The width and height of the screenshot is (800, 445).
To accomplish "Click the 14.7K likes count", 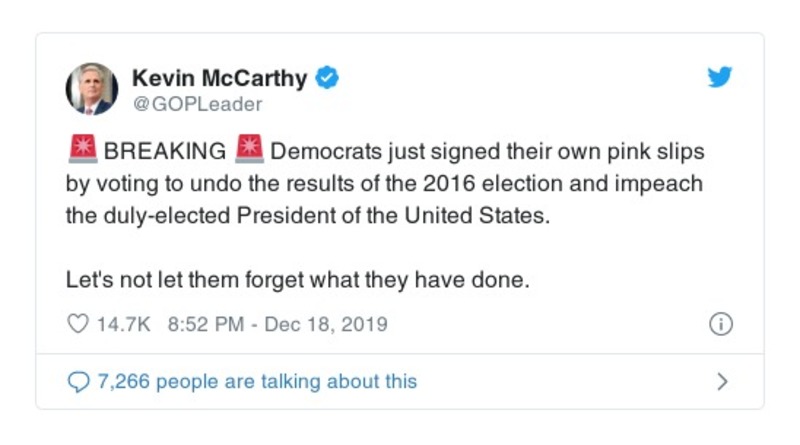I will [122, 325].
